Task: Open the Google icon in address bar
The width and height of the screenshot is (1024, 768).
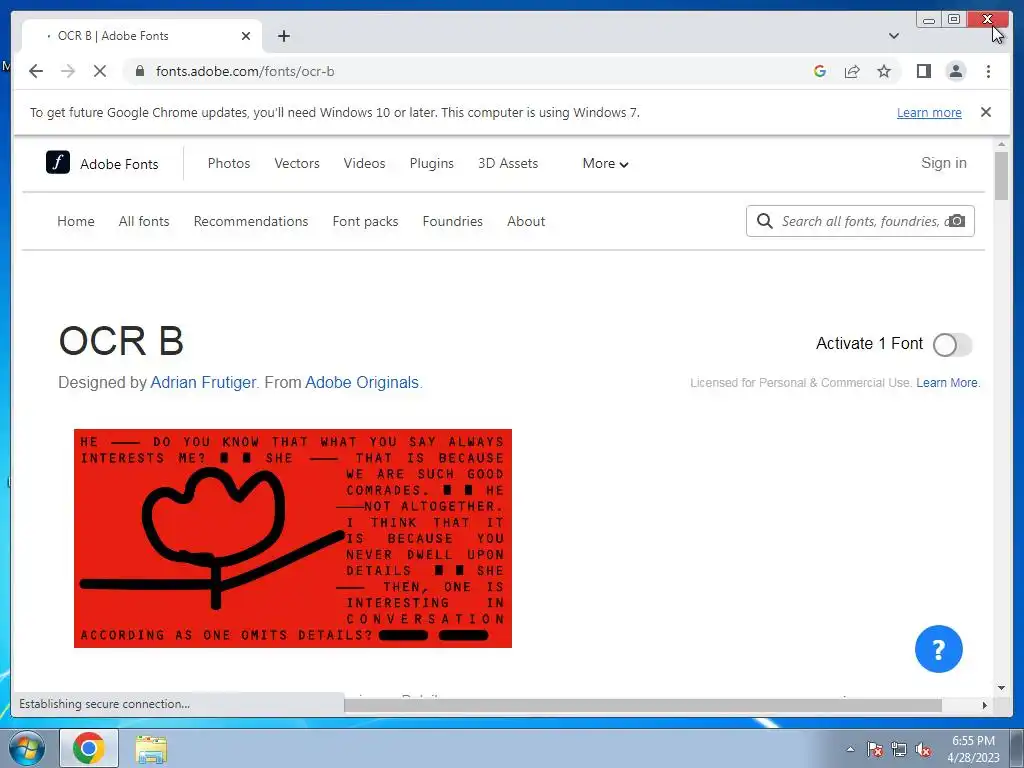Action: 820,71
